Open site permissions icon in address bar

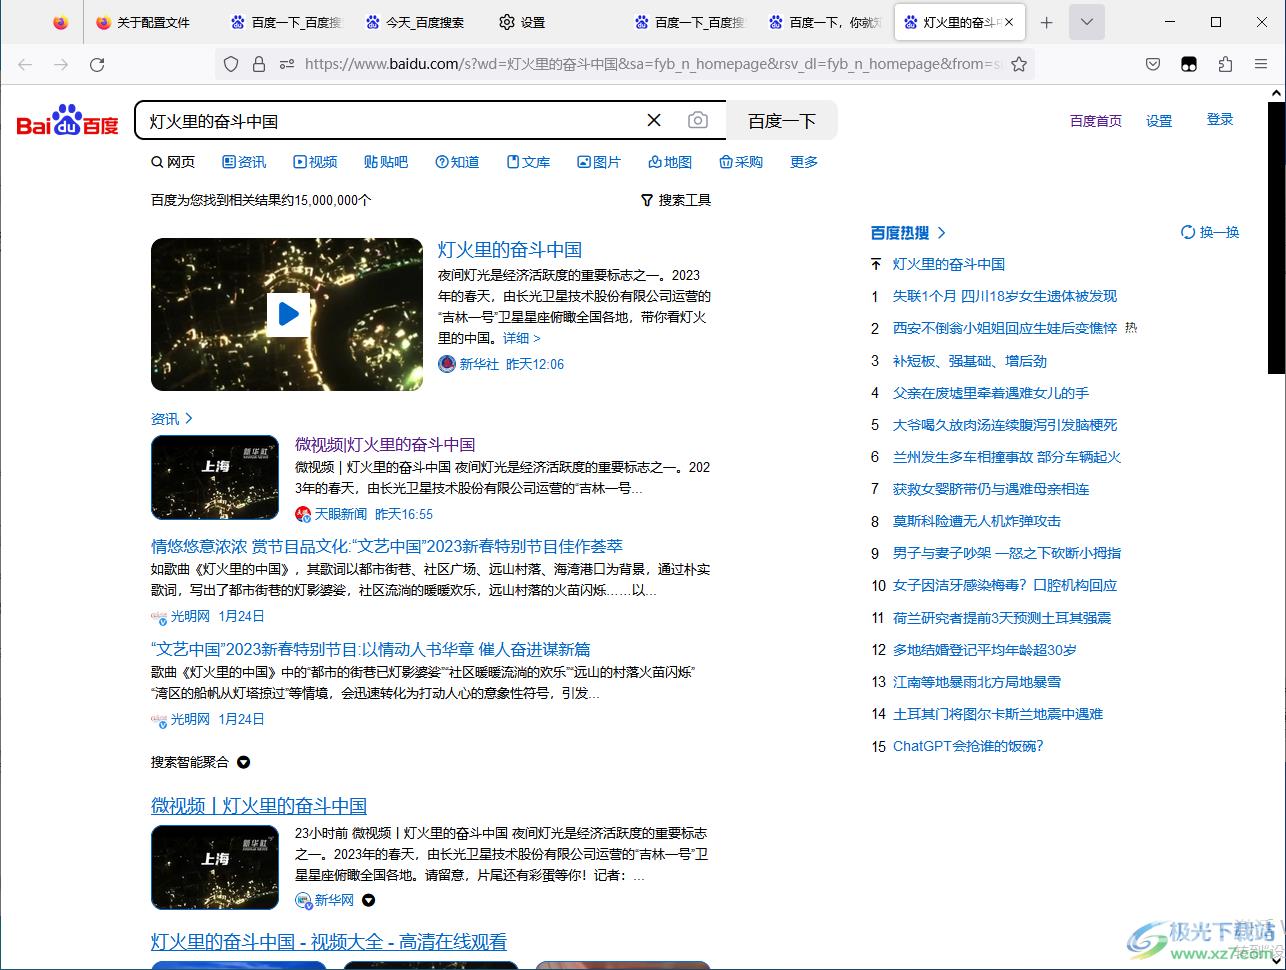287,64
